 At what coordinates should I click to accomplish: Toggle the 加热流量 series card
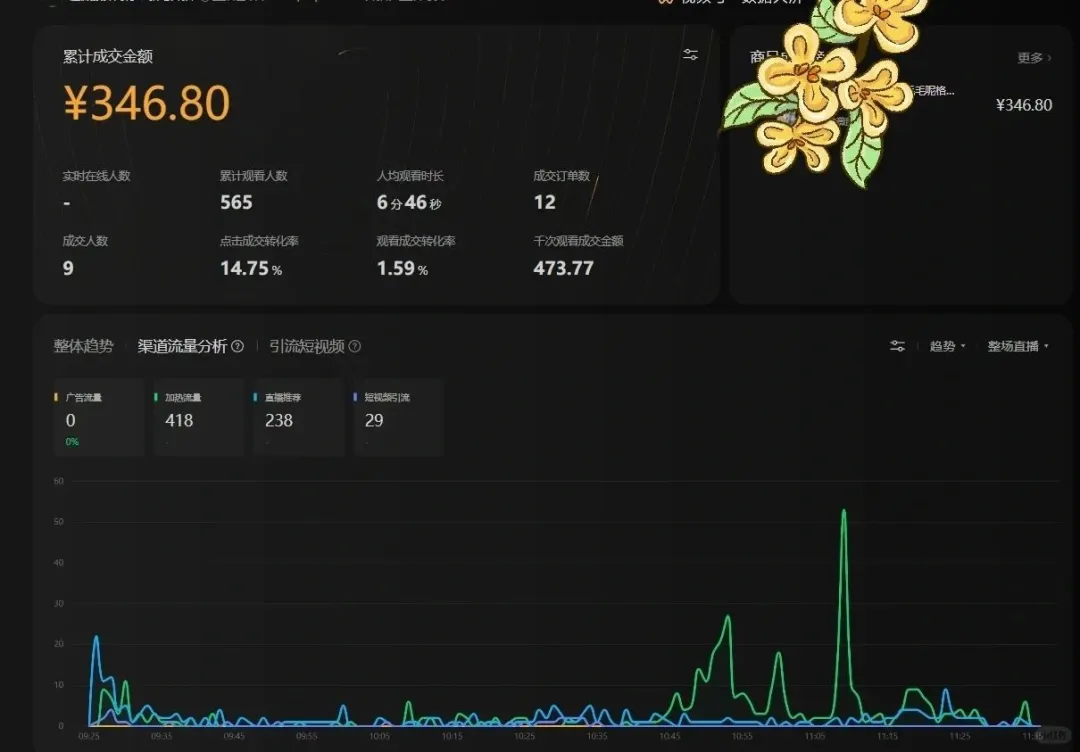tap(197, 417)
